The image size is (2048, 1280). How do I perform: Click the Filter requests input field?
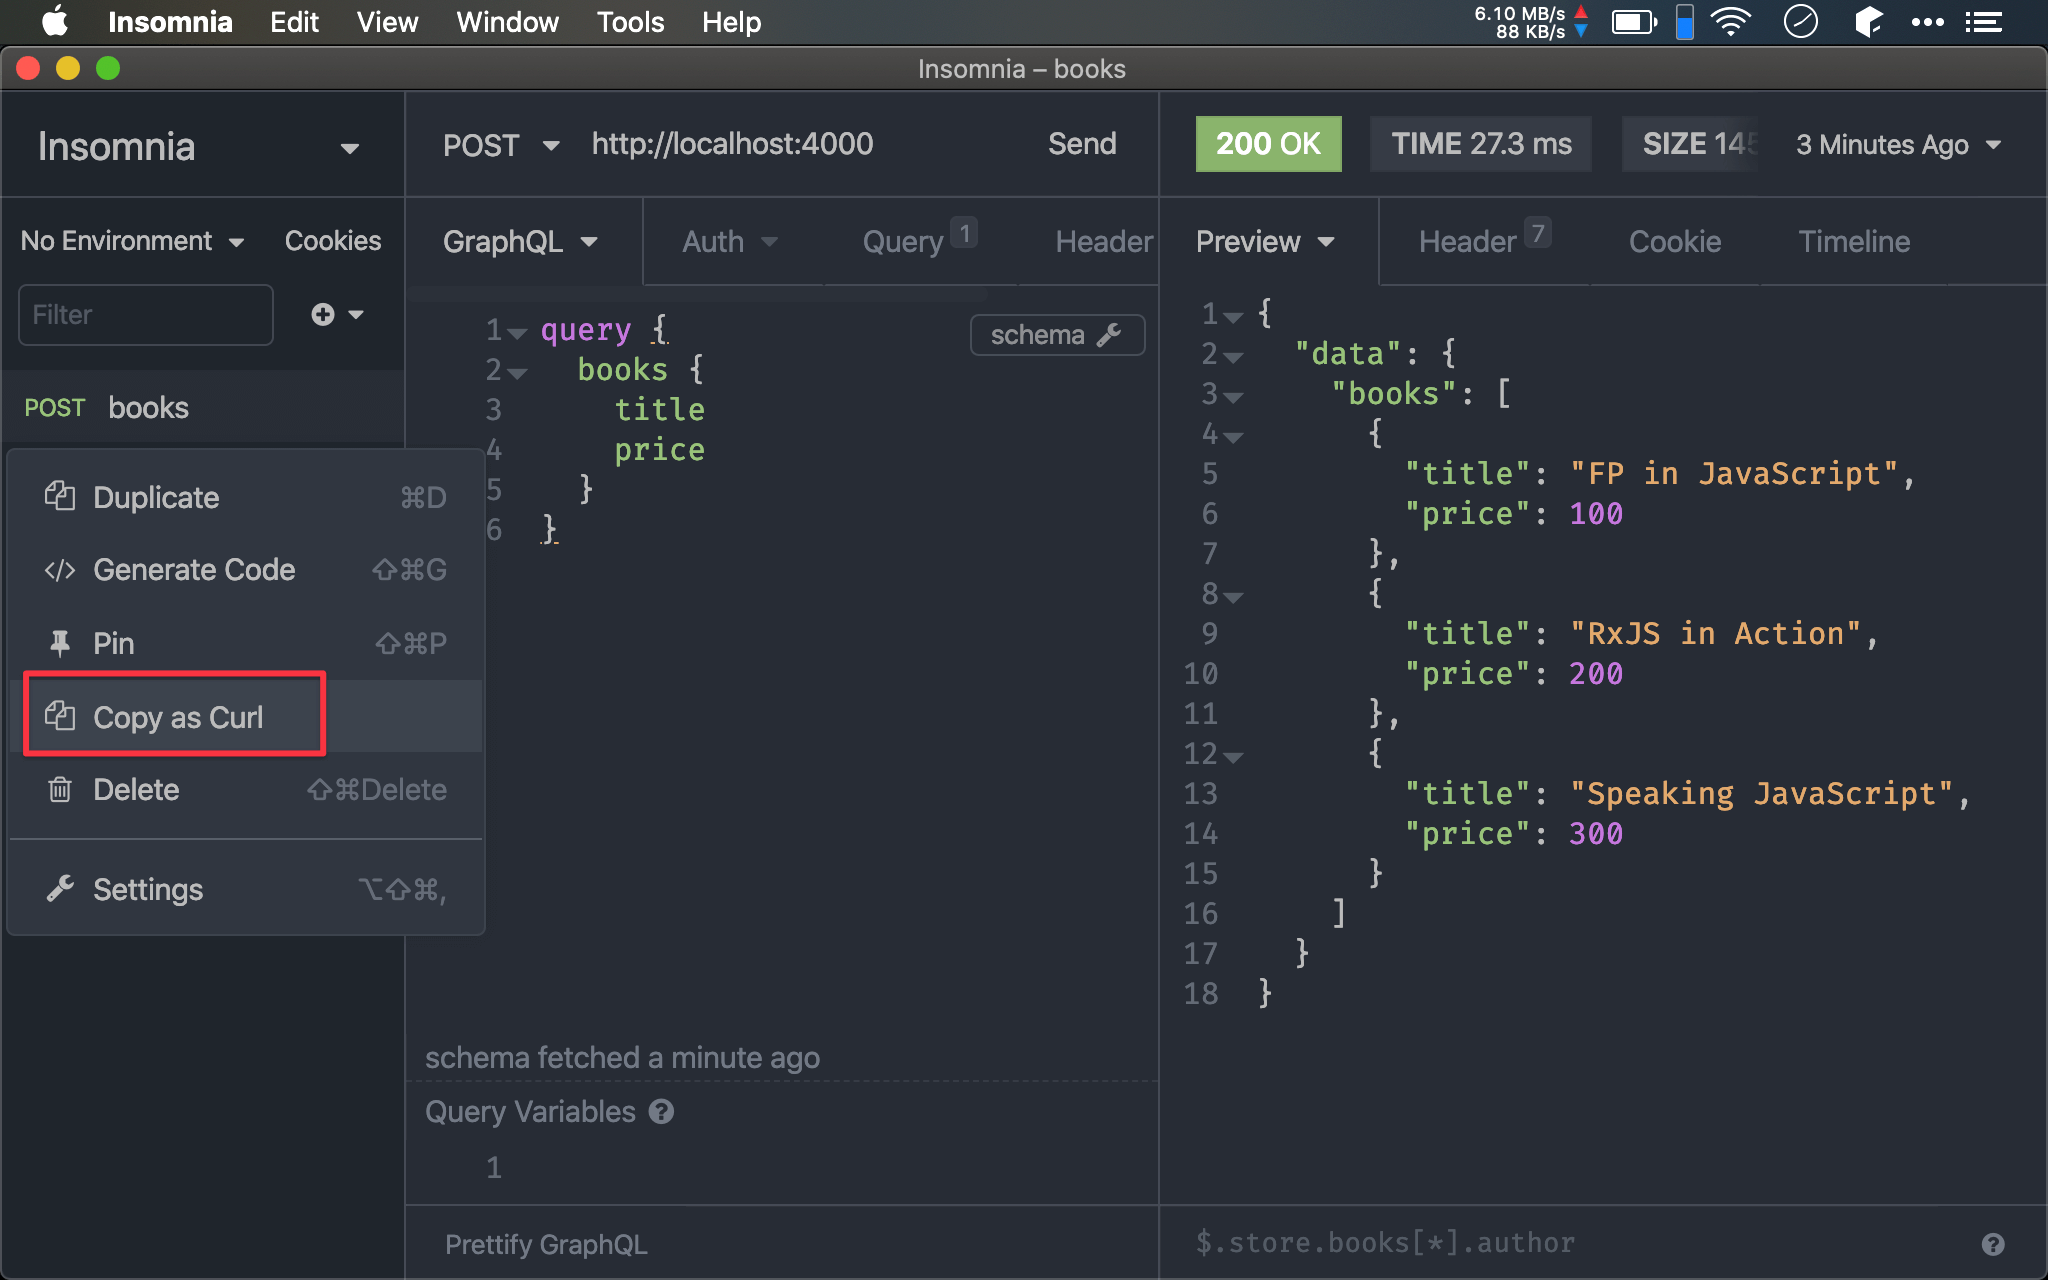tap(147, 313)
